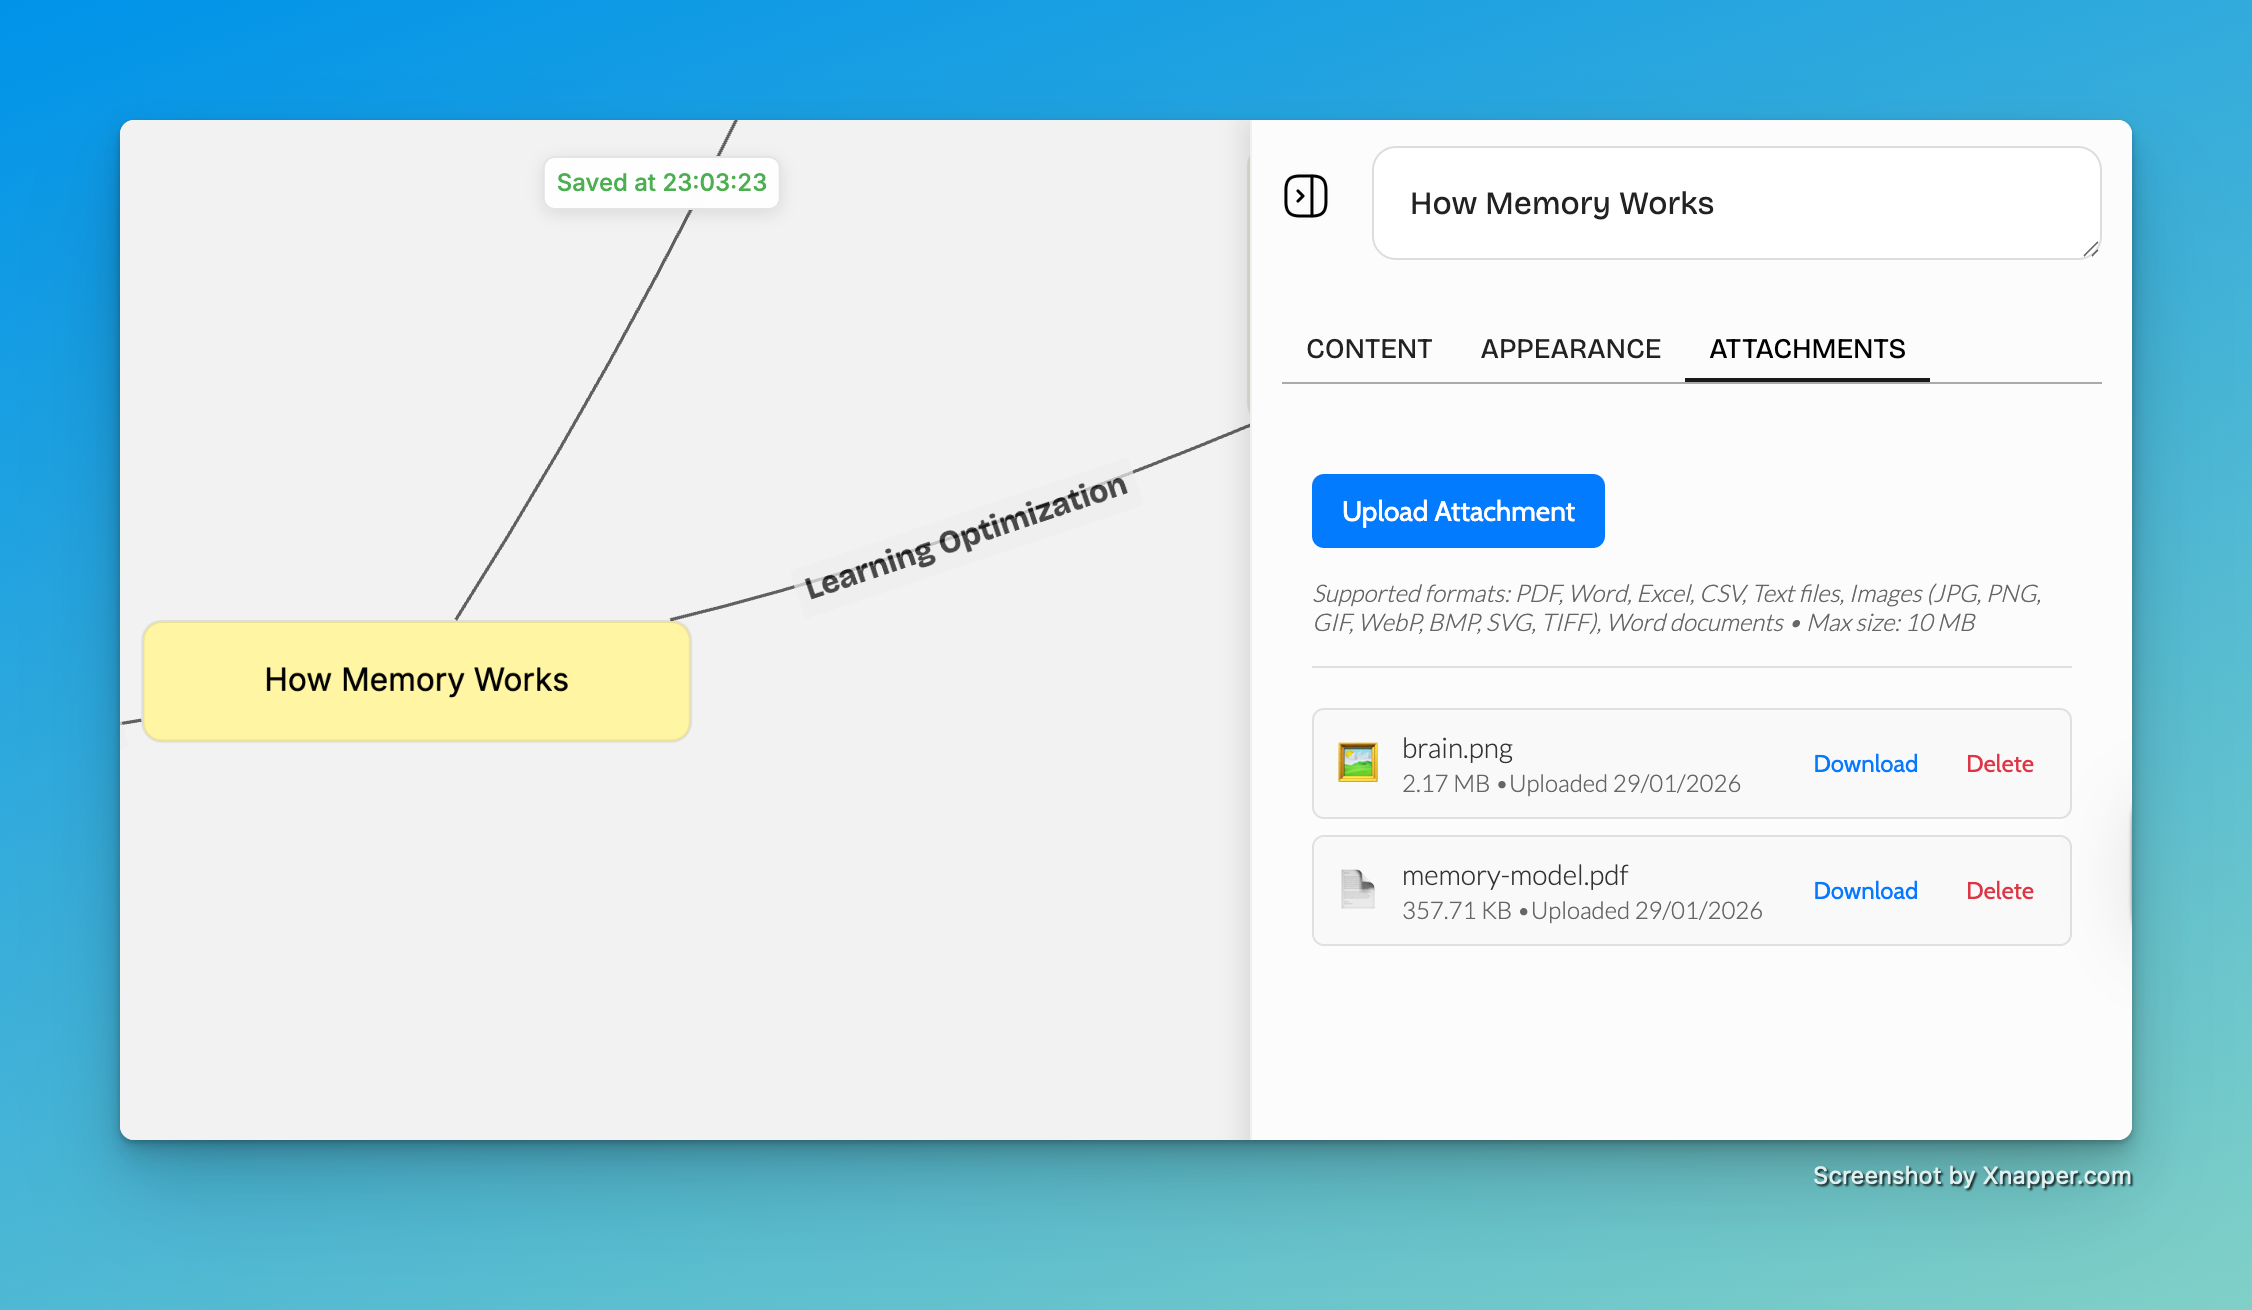Click the Screenshot by Xnapper.com text

1971,1176
